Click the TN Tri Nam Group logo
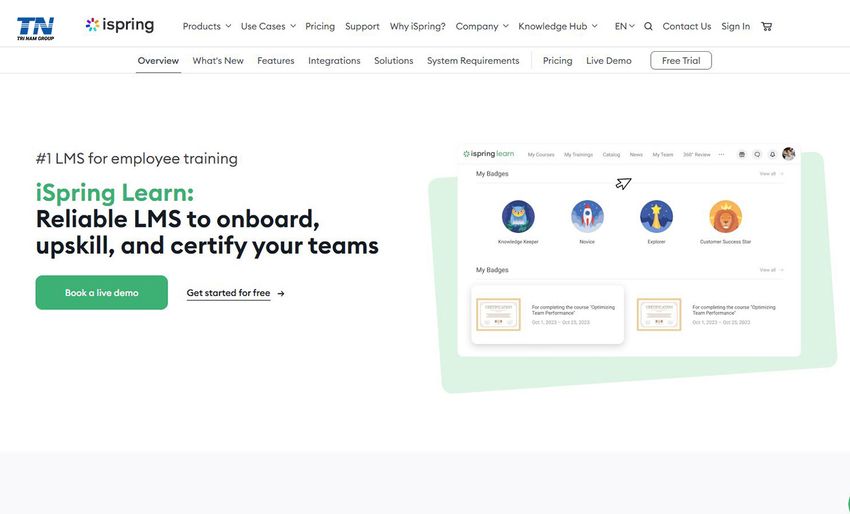 [x=35, y=28]
